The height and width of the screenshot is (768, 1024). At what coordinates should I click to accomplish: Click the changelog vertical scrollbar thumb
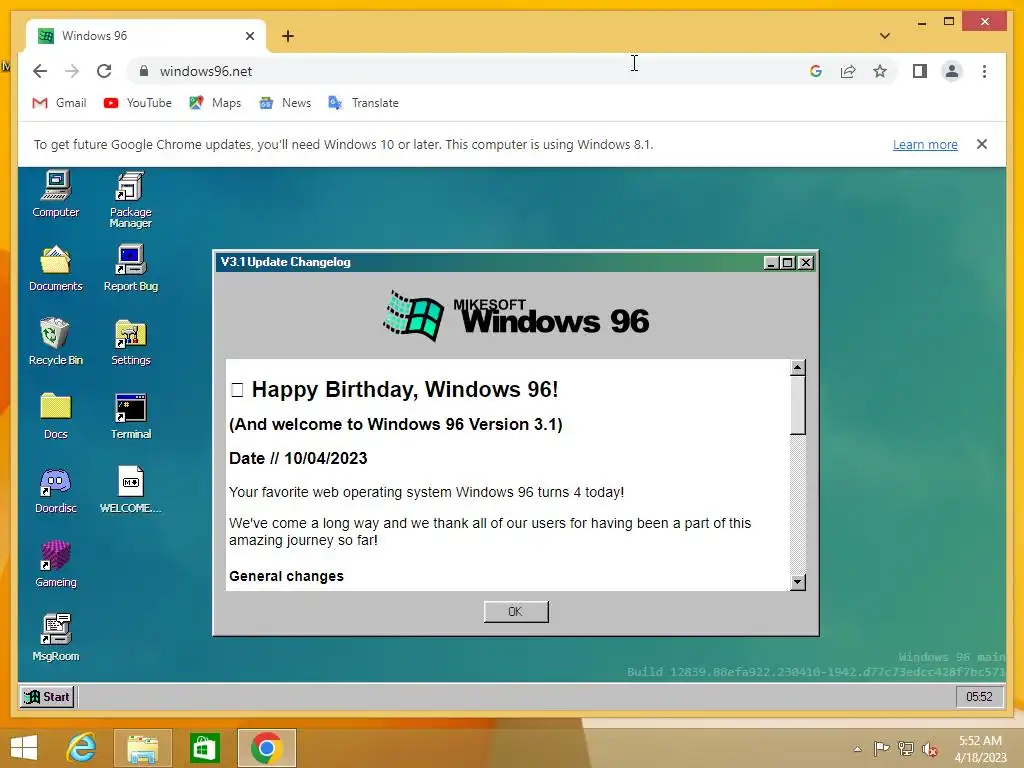pos(797,405)
